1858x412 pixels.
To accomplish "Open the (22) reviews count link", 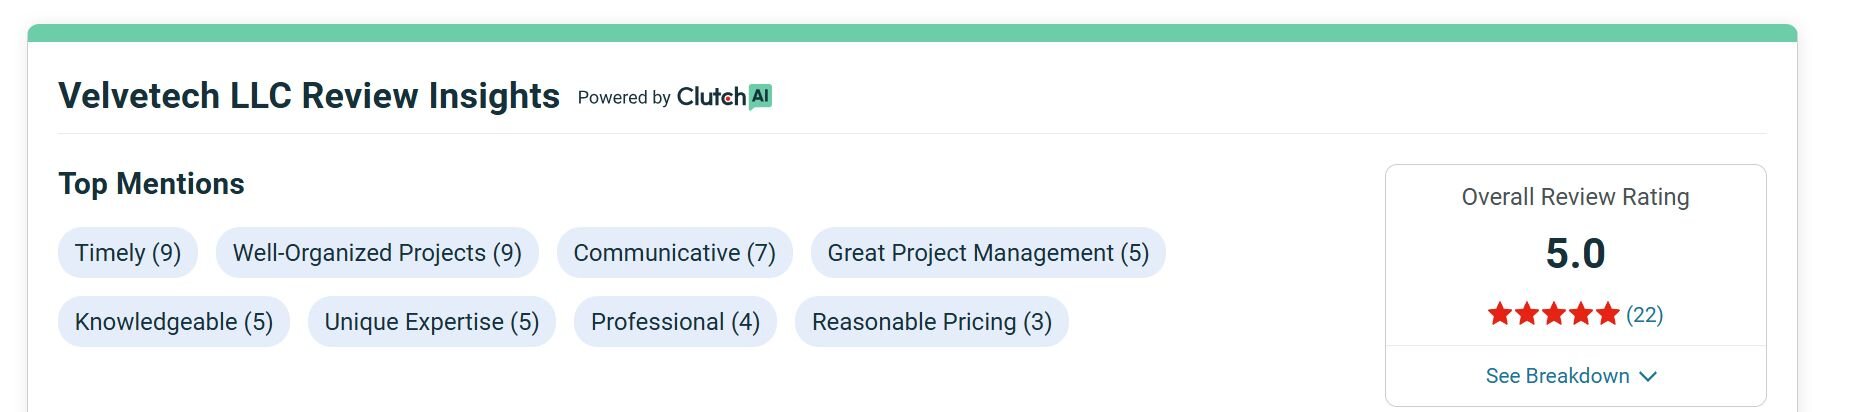I will [x=1644, y=315].
